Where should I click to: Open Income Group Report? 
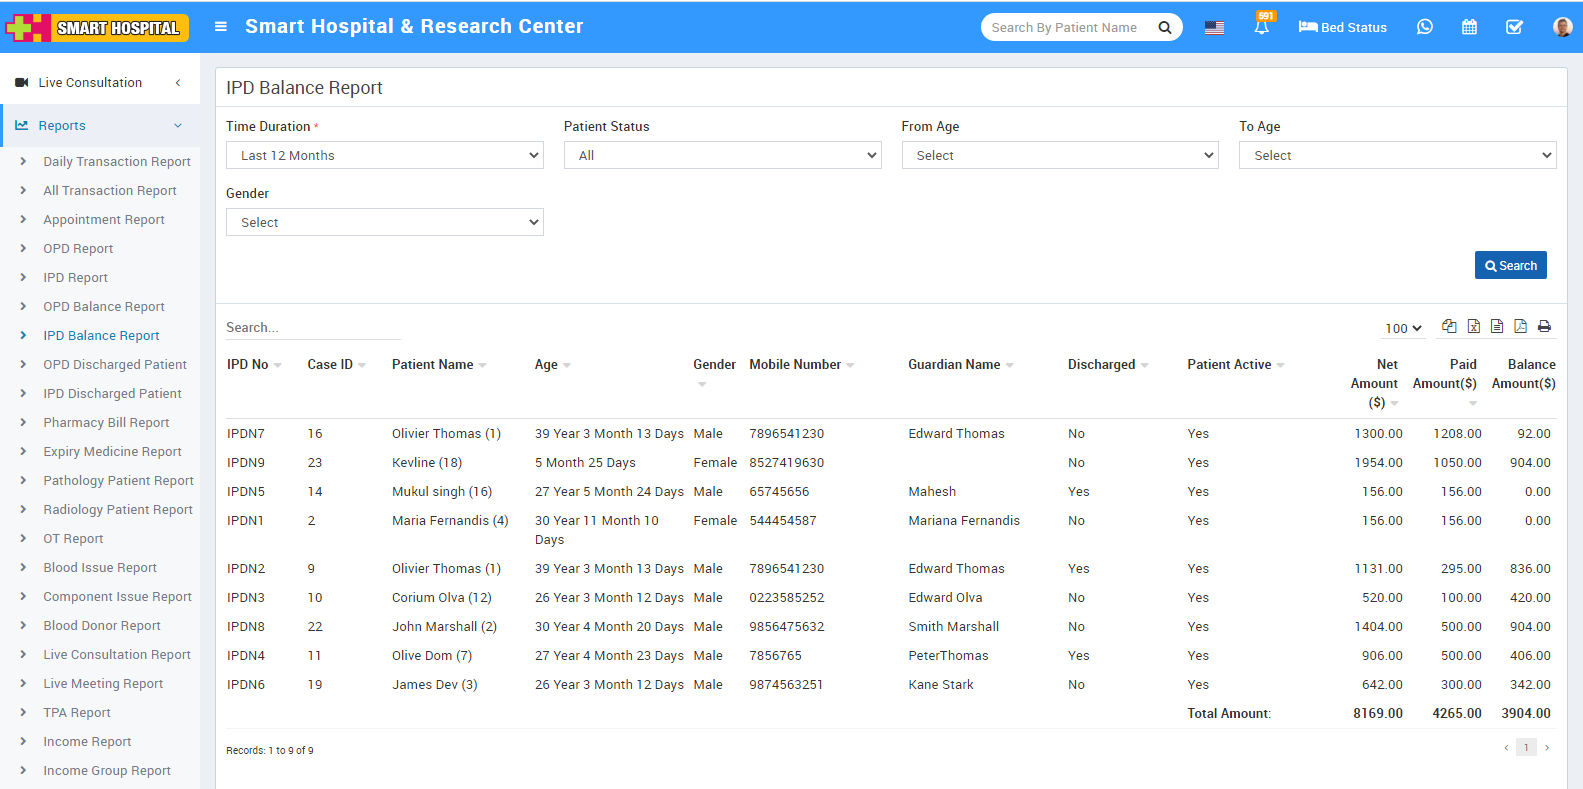point(107,771)
